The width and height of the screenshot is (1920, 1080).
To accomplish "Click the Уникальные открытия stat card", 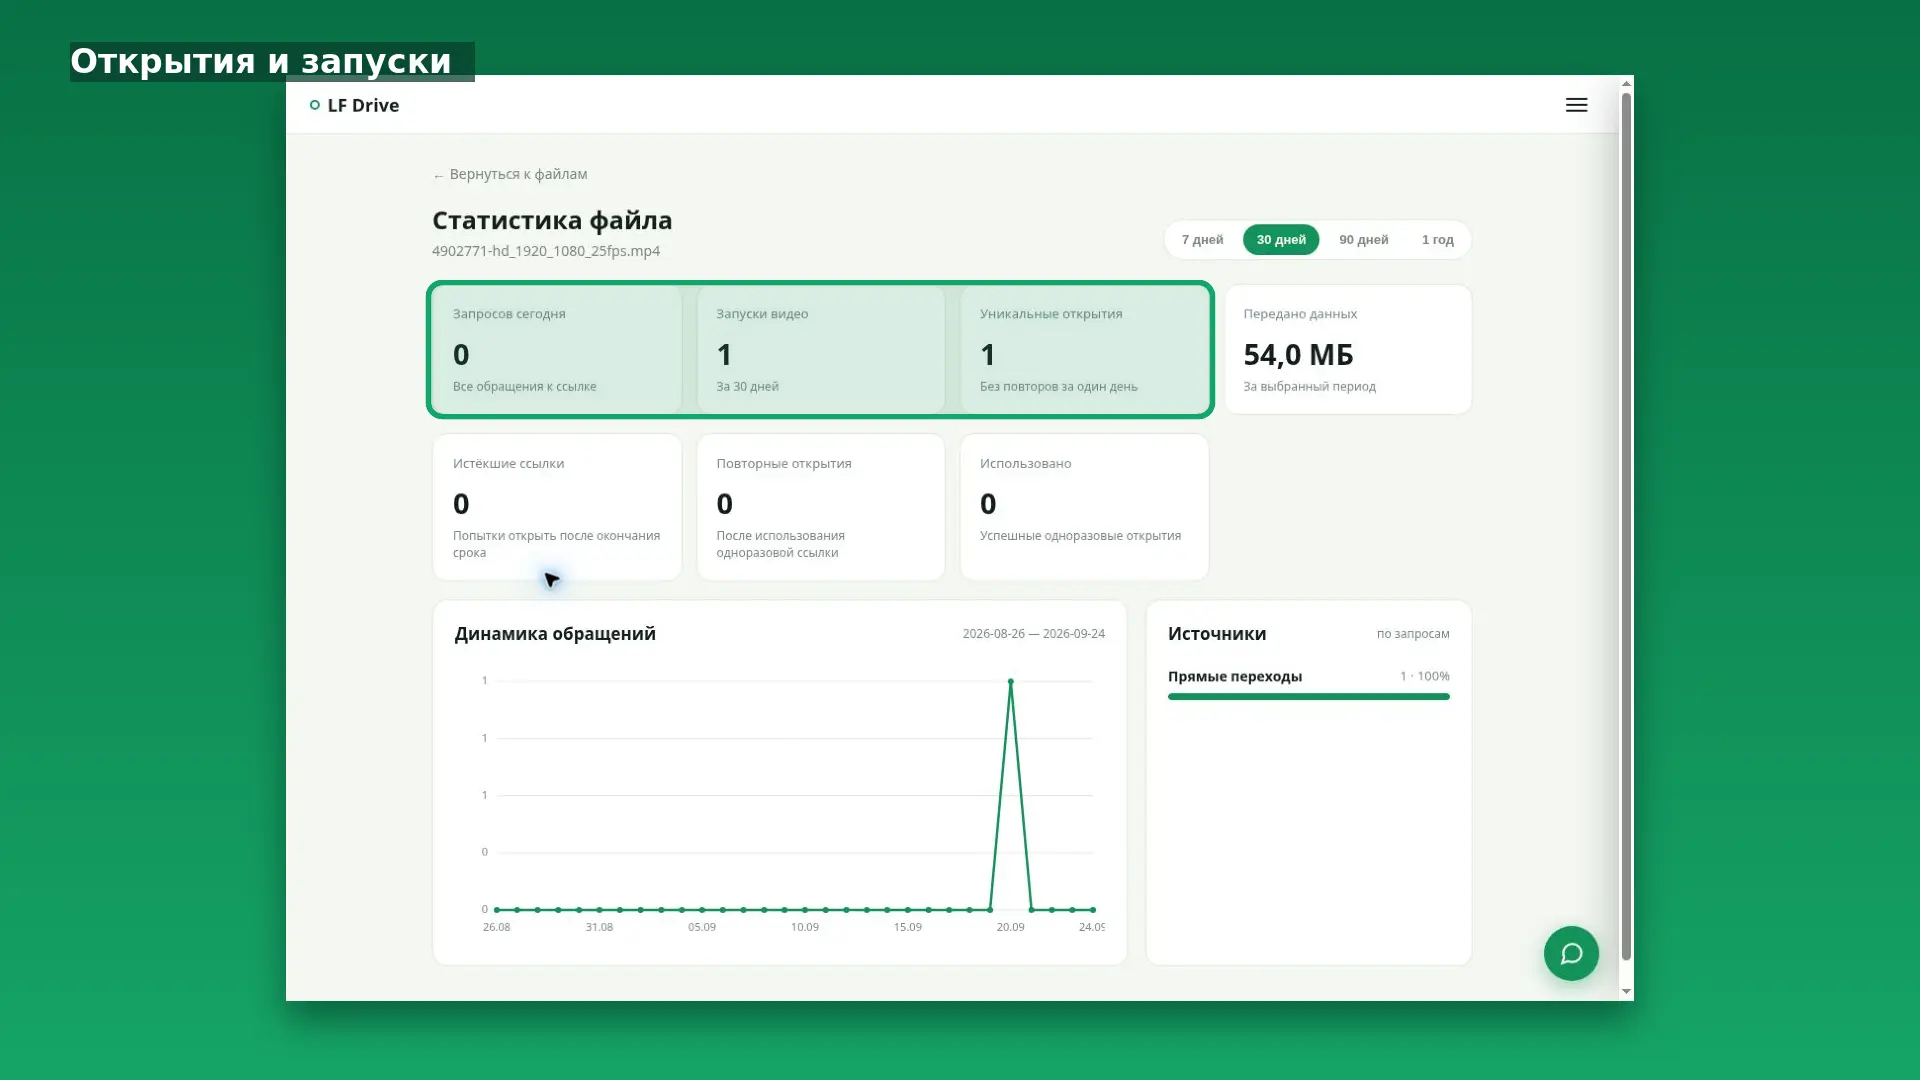I will (1084, 350).
